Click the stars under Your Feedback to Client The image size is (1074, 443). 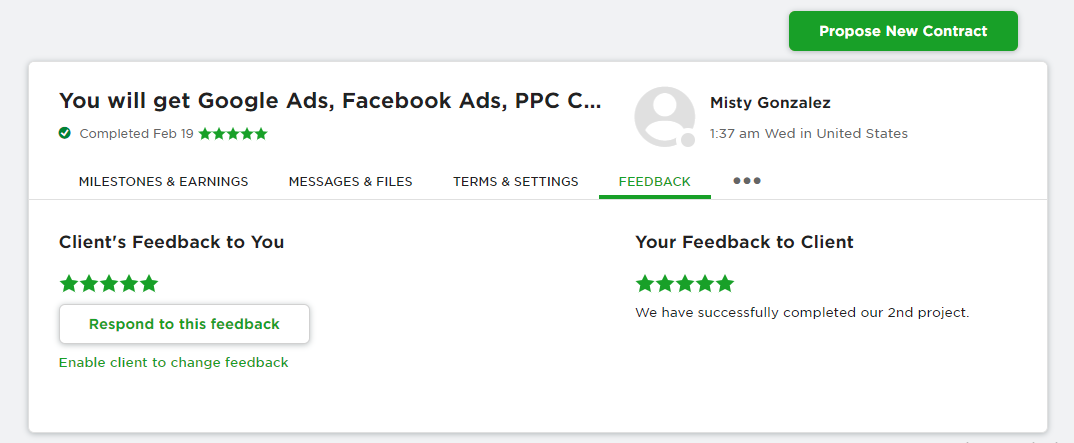pyautogui.click(x=685, y=283)
